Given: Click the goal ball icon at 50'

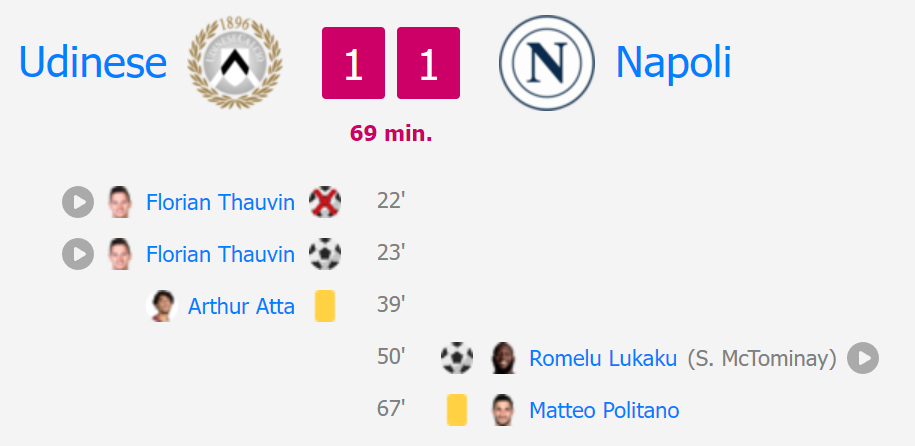Looking at the screenshot, I should click(457, 358).
